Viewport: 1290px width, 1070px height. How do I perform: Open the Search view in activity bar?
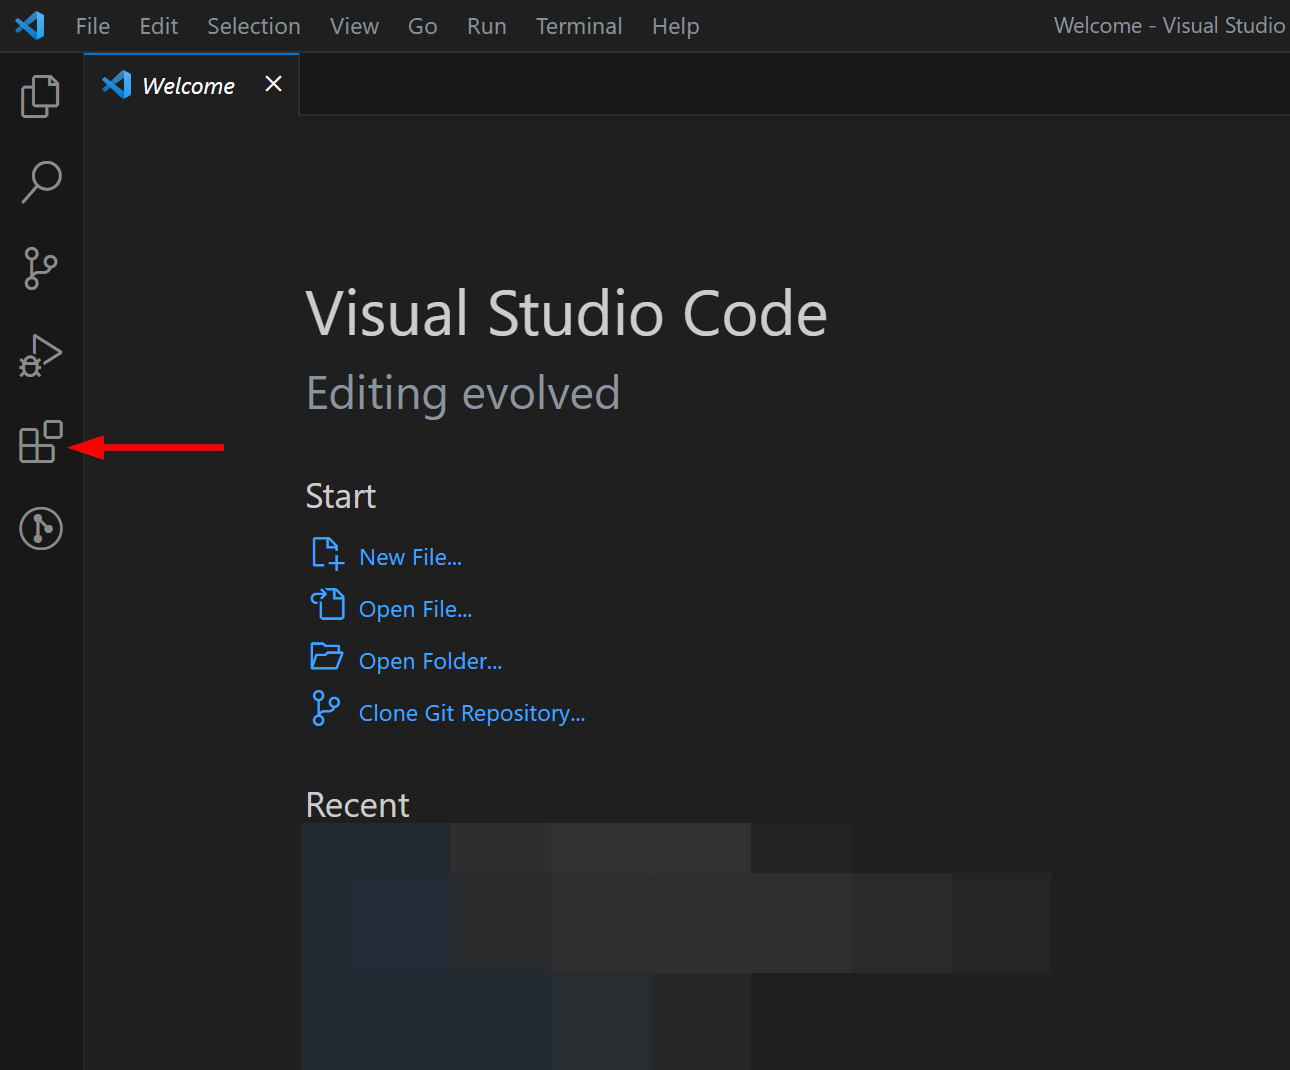41,182
